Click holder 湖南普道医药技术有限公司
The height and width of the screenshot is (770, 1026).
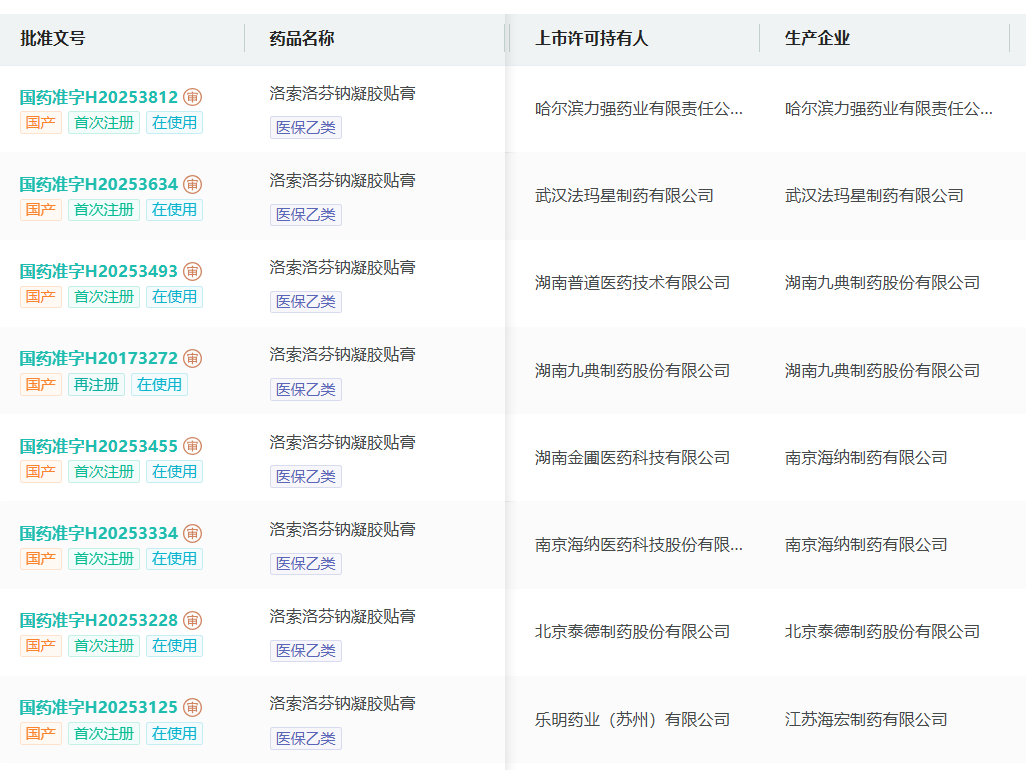[632, 283]
